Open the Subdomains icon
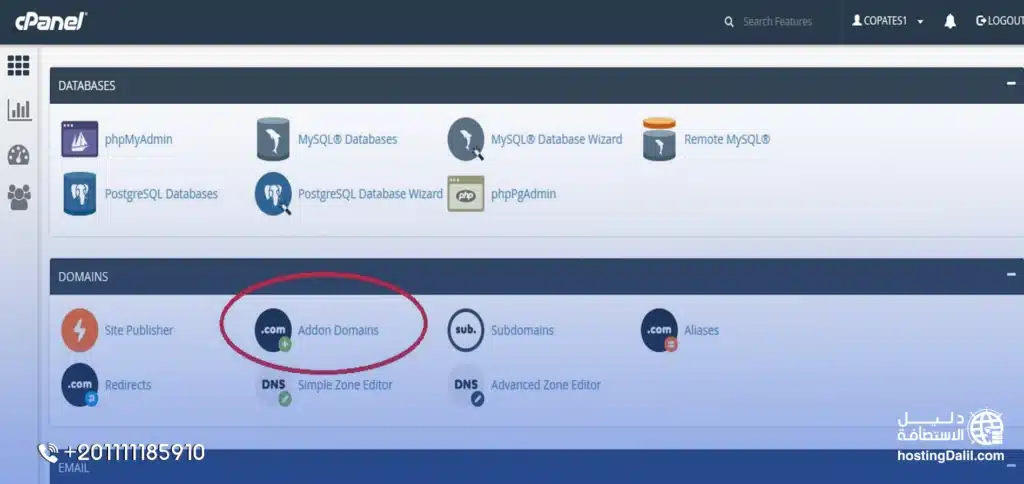This screenshot has height=484, width=1024. 466,330
